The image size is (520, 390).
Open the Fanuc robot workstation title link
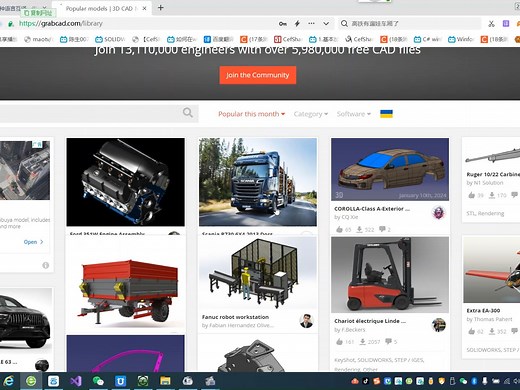tap(235, 317)
